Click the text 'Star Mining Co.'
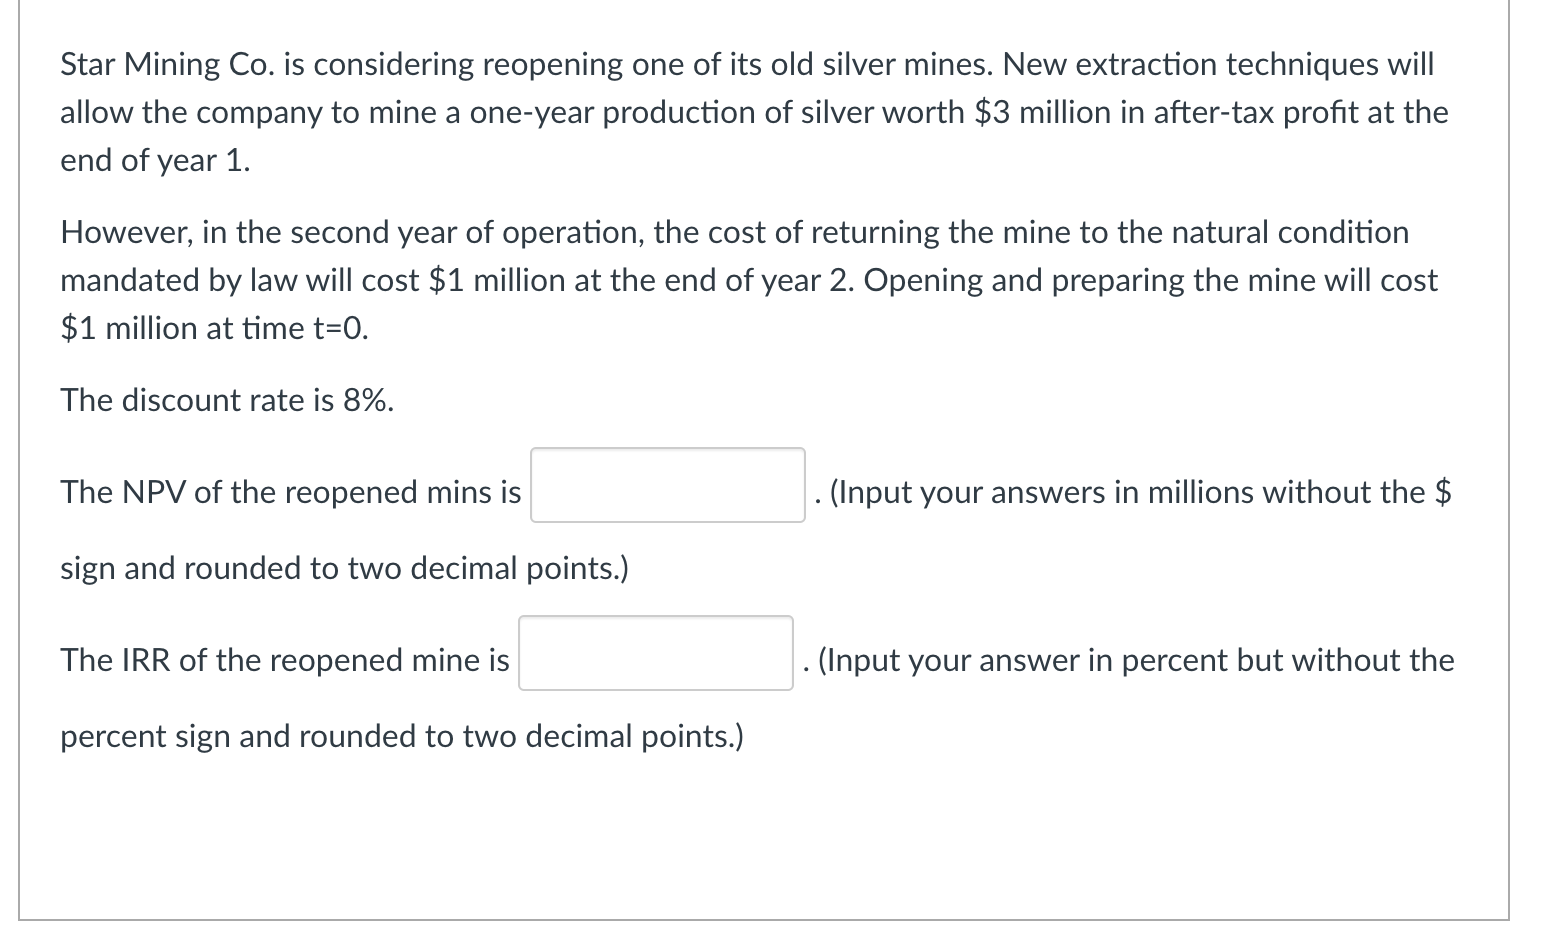The width and height of the screenshot is (1552, 950). coord(168,65)
